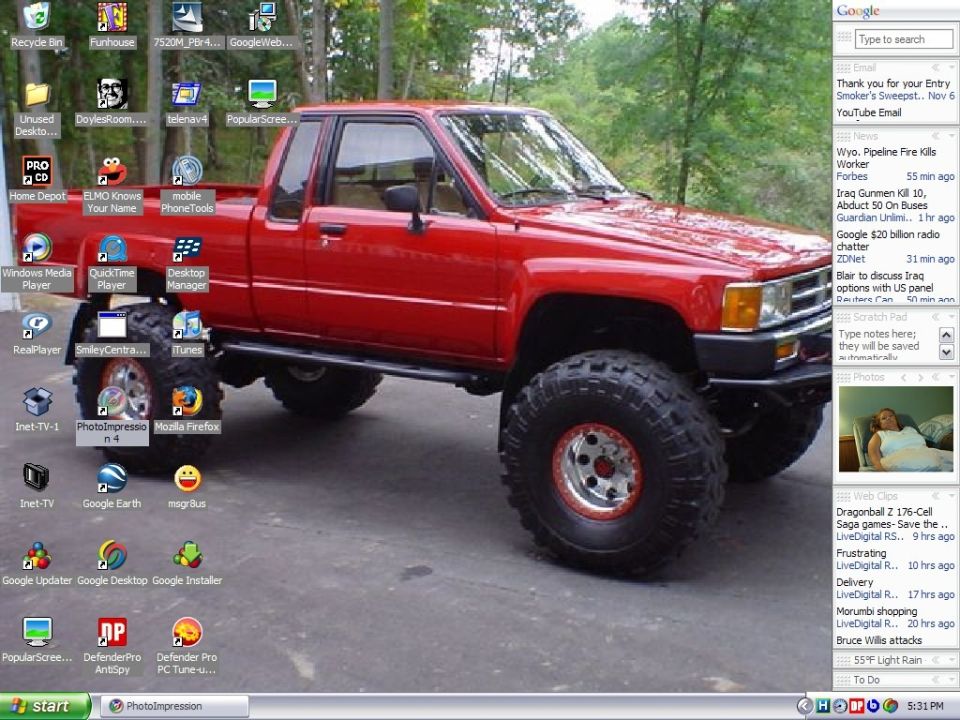Select the mobile PhoneTools icon
This screenshot has height=720, width=960.
187,186
